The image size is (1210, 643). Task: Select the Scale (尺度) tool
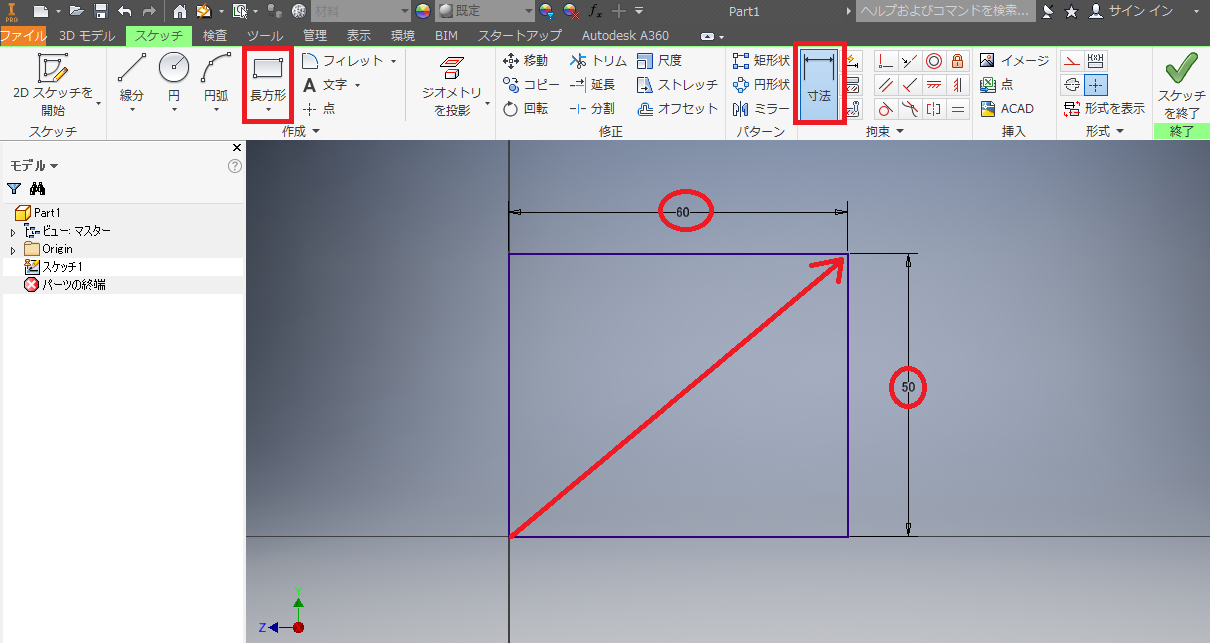tap(660, 61)
